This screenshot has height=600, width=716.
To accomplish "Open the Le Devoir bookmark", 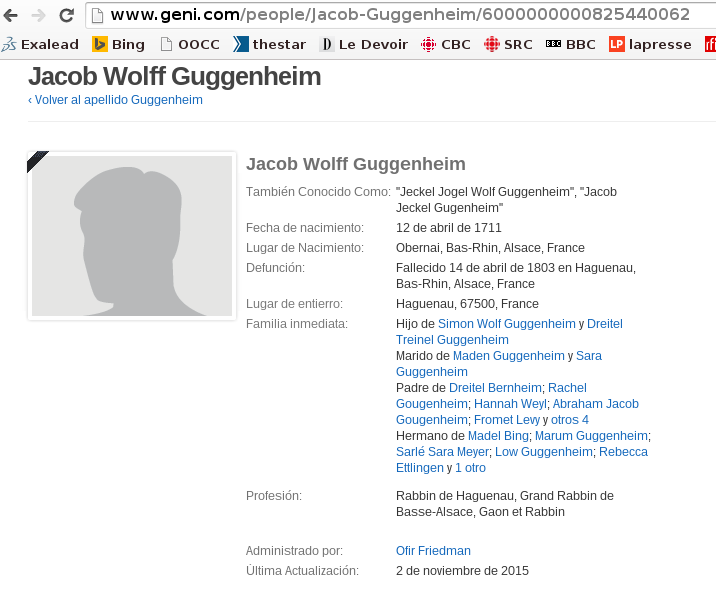I will 364,44.
